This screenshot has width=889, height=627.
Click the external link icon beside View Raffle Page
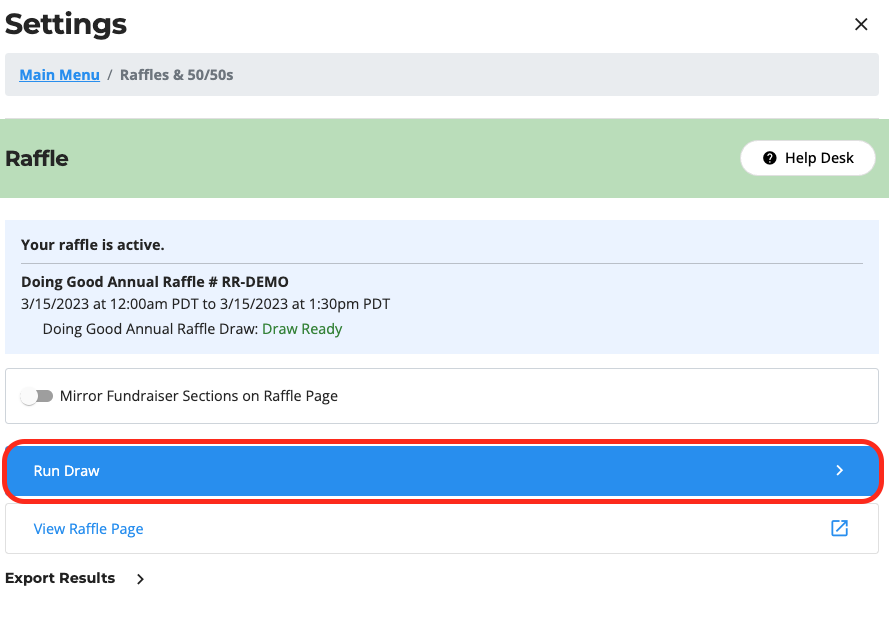[x=840, y=528]
